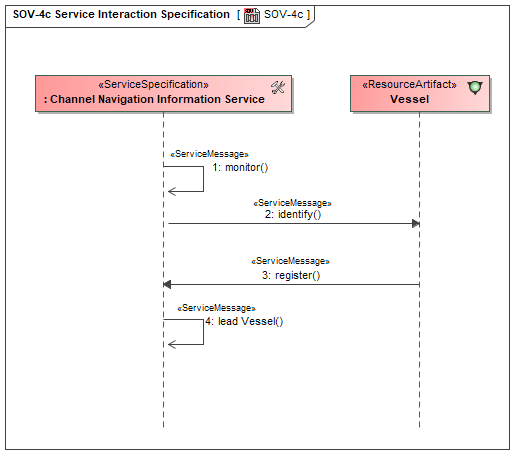The height and width of the screenshot is (454, 514).
Task: Click the «ServiceSpecification» stereotype text
Action: (153, 84)
